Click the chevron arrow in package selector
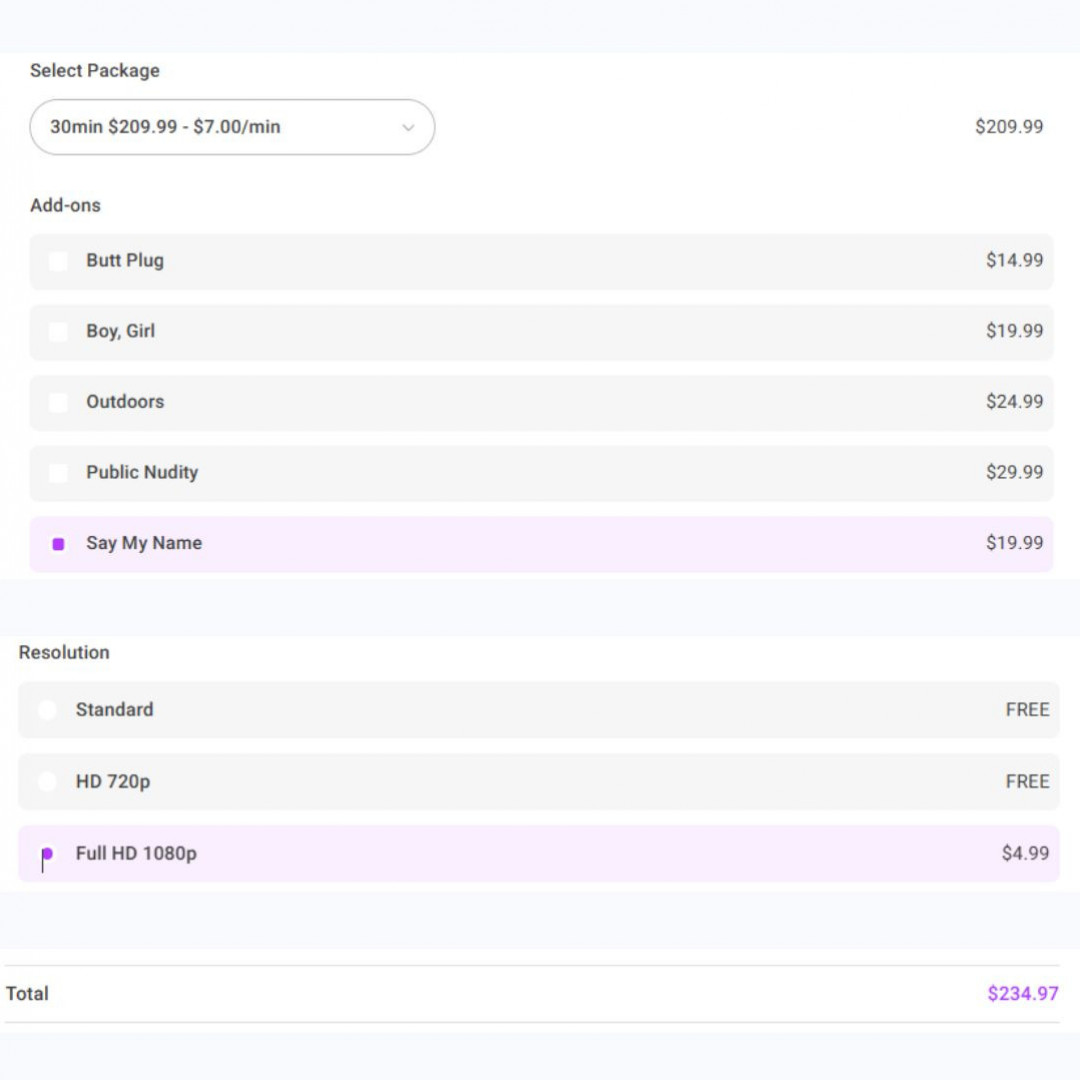Screen dimensions: 1080x1080 [408, 127]
